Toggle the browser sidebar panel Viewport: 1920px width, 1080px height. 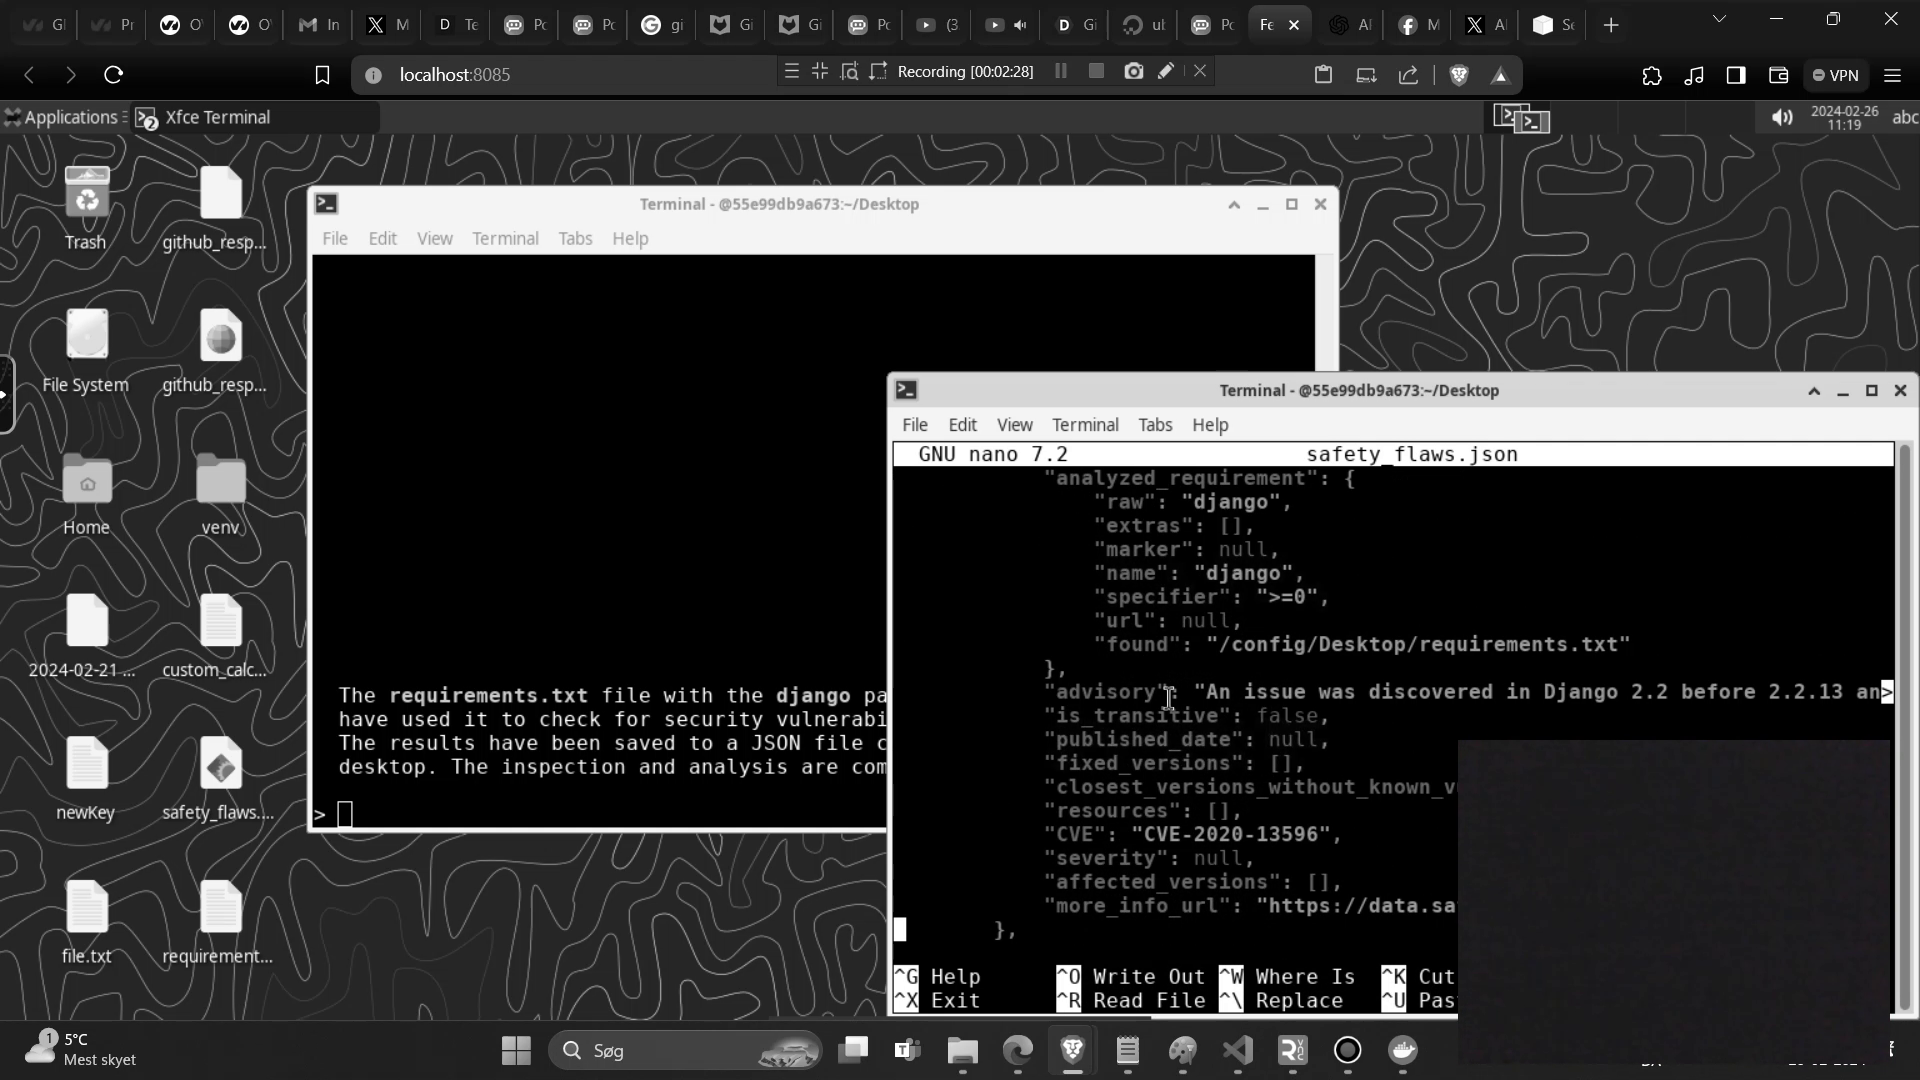(1736, 75)
